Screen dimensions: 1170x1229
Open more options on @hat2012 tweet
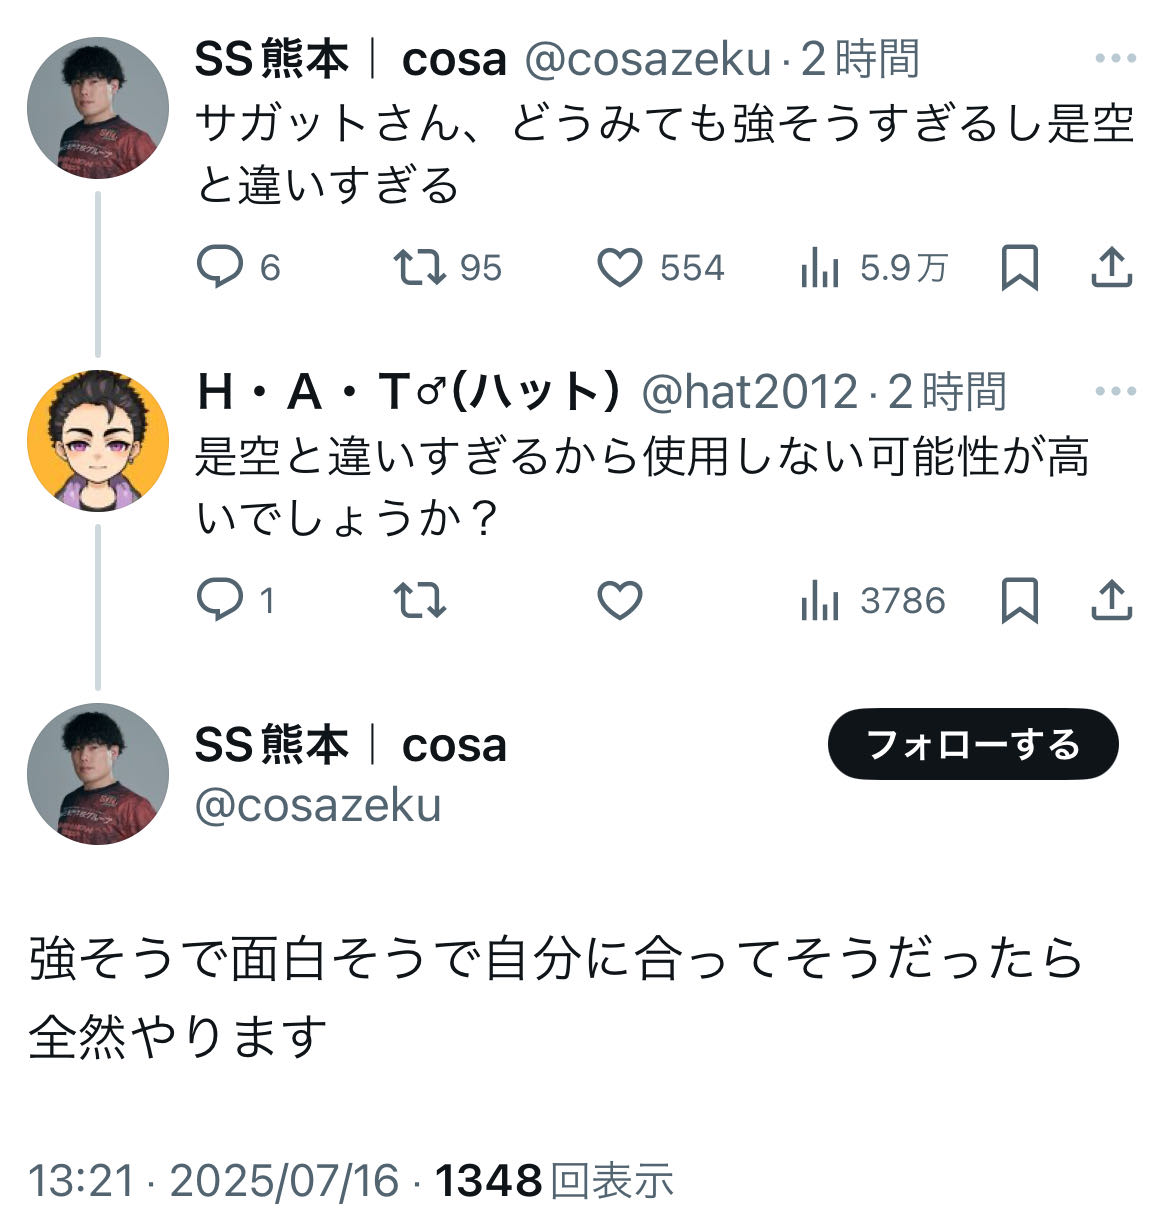(1115, 391)
